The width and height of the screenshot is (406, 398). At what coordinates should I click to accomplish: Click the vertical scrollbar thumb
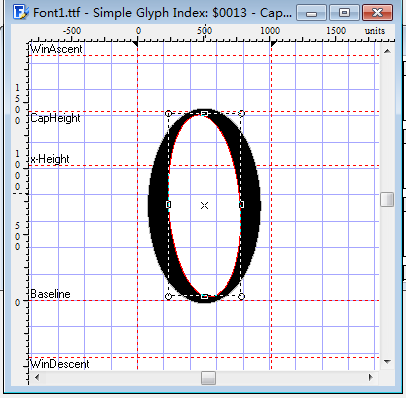(x=387, y=200)
